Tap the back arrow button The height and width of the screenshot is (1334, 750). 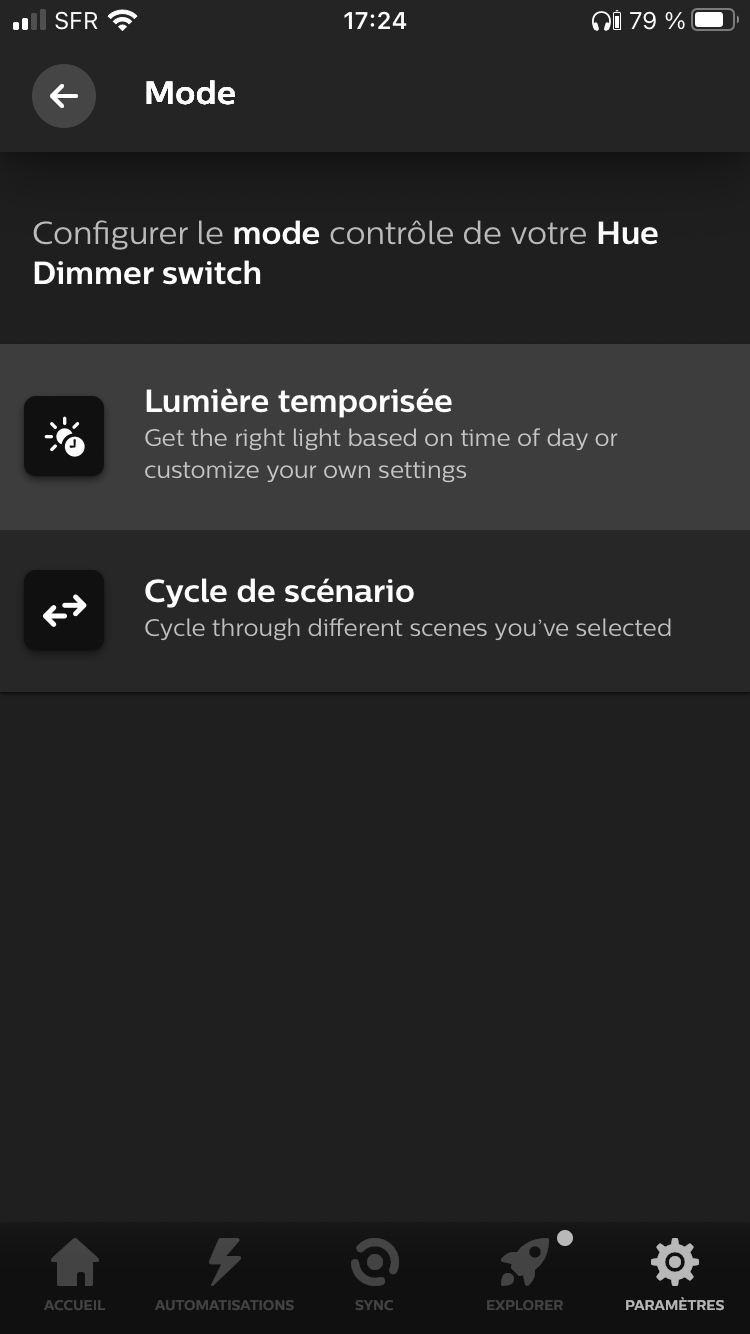(x=64, y=95)
